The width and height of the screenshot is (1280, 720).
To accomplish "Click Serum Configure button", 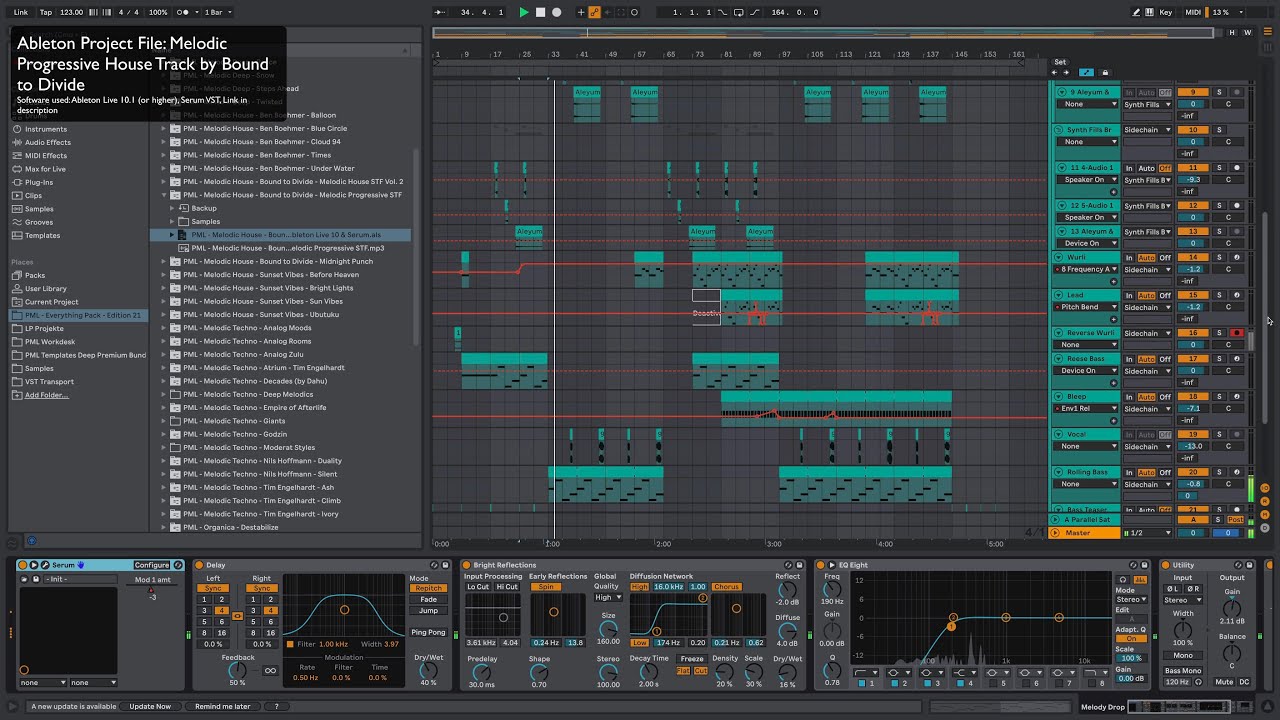I will (x=152, y=565).
